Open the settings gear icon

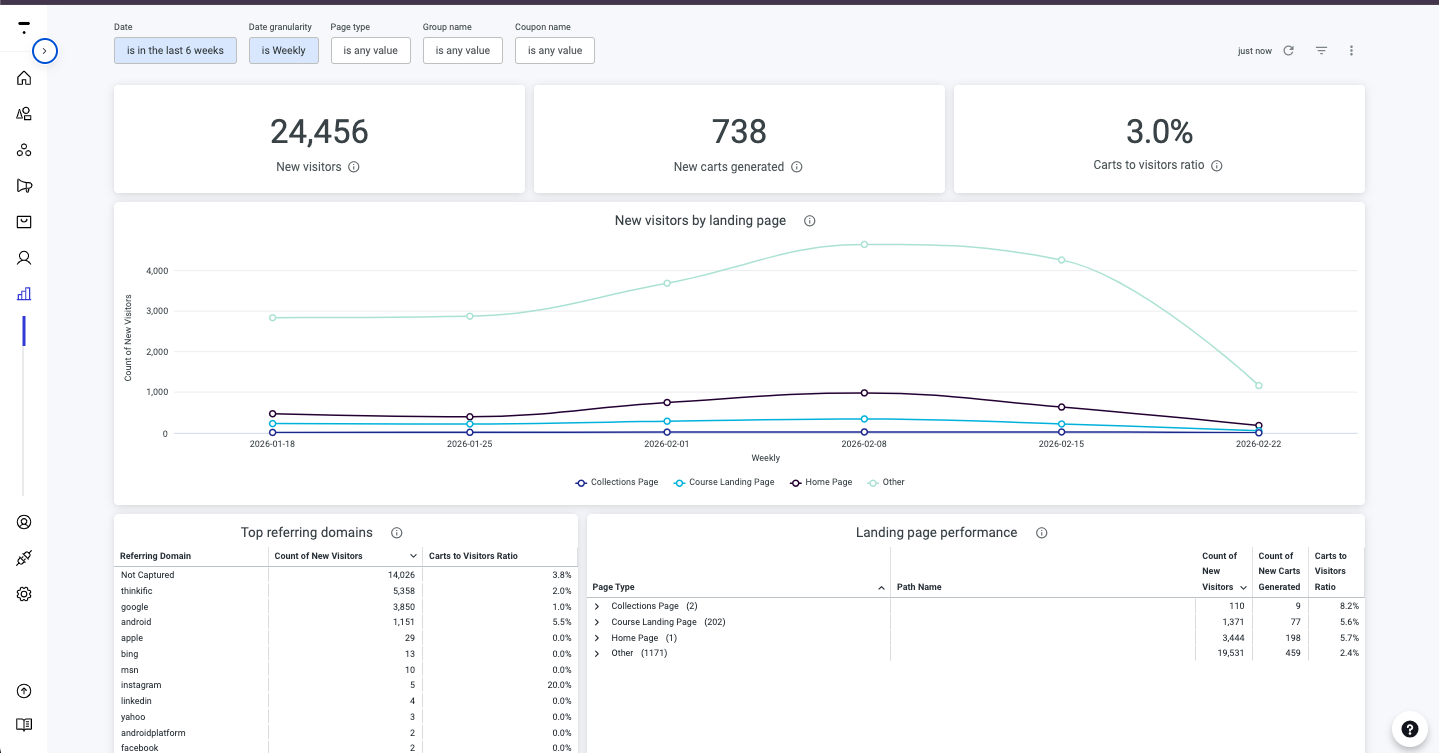[24, 594]
